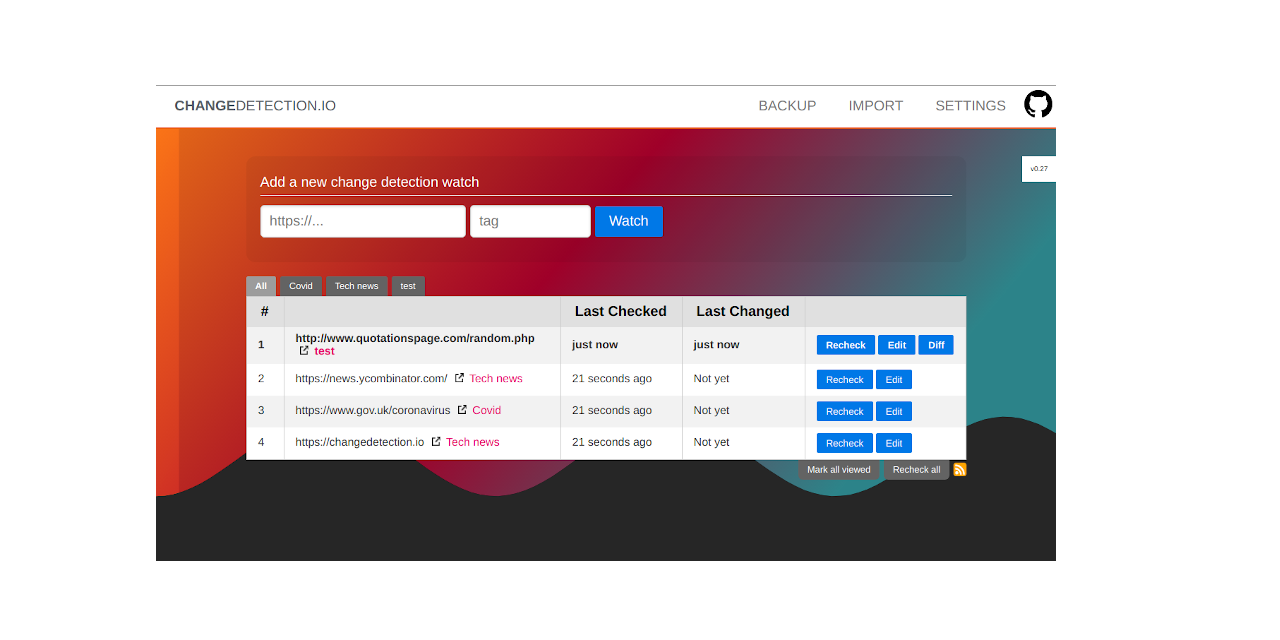Sort by the # column header
This screenshot has width=1280, height=640.
265,311
